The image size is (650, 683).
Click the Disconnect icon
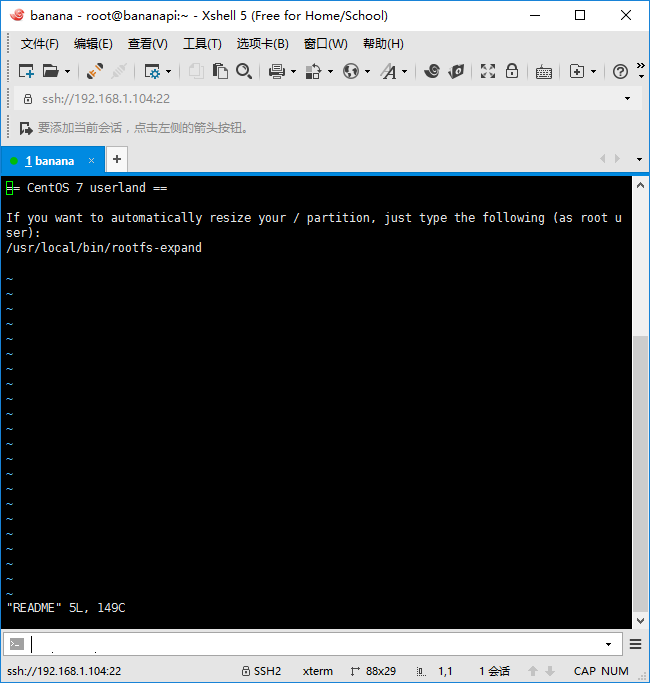pos(118,71)
